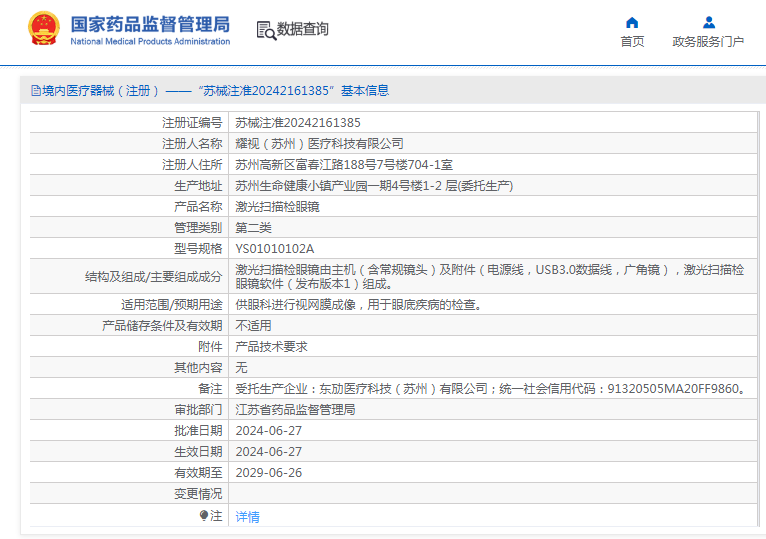Viewport: 766px width, 539px height.
Task: Click the 型号规格 label
Action: (x=198, y=249)
